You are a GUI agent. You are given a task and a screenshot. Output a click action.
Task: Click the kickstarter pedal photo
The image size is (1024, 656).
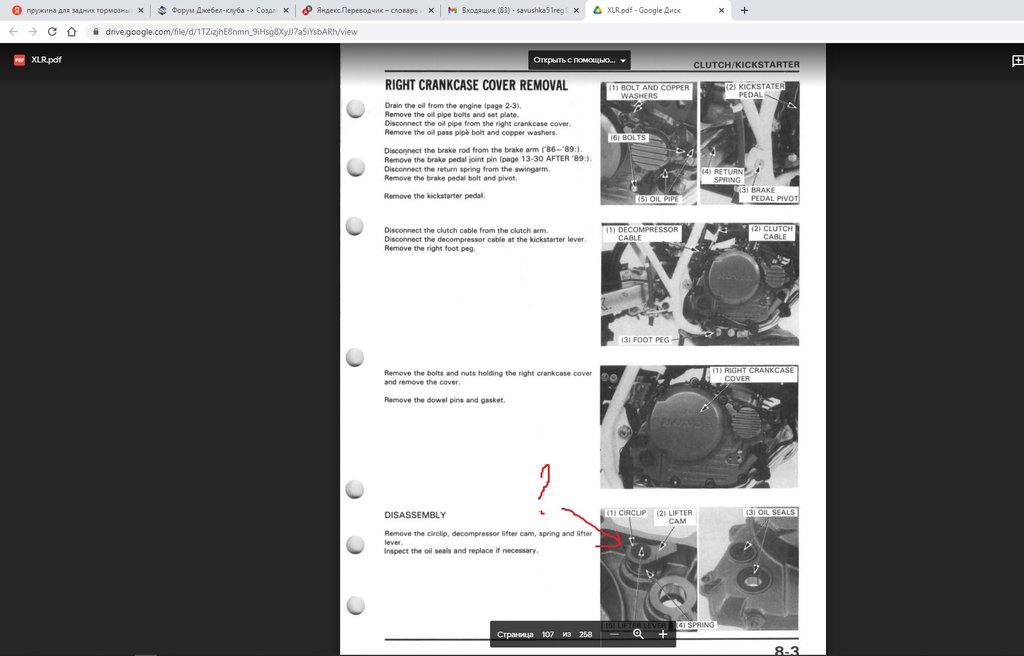(750, 143)
